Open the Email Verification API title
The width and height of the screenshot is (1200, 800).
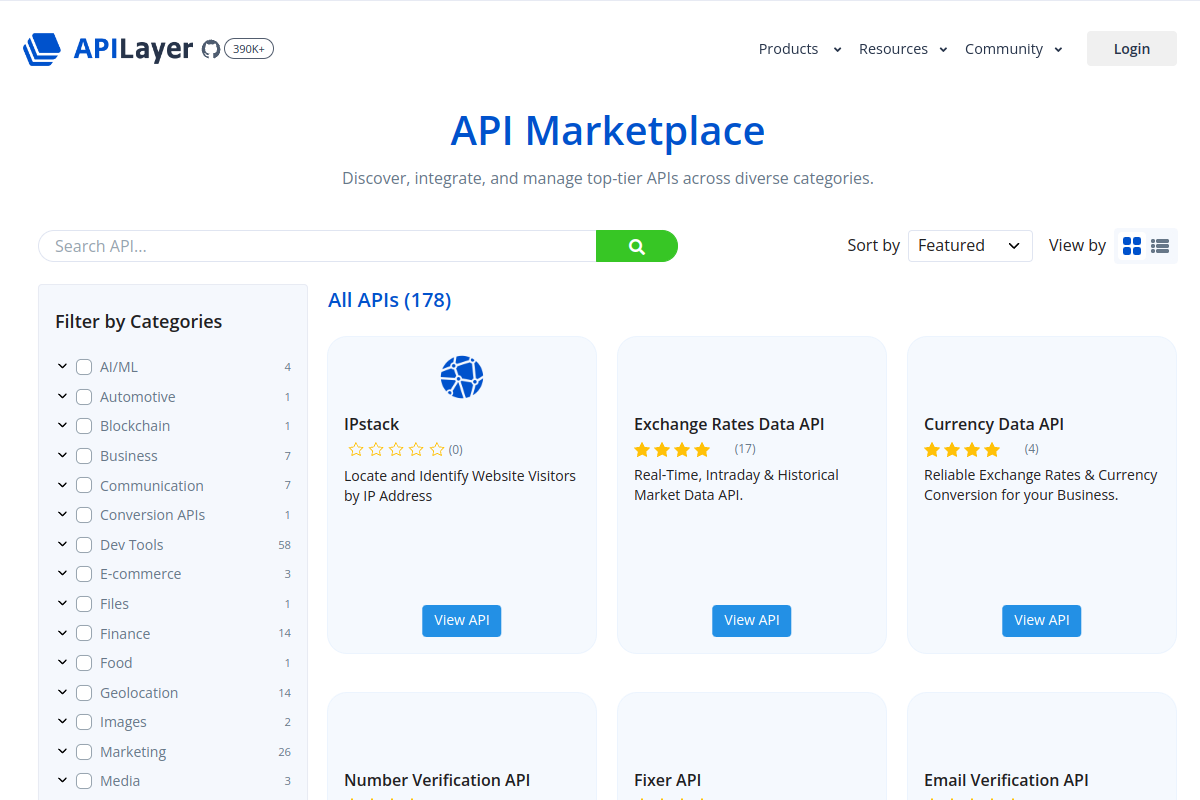(x=1006, y=780)
